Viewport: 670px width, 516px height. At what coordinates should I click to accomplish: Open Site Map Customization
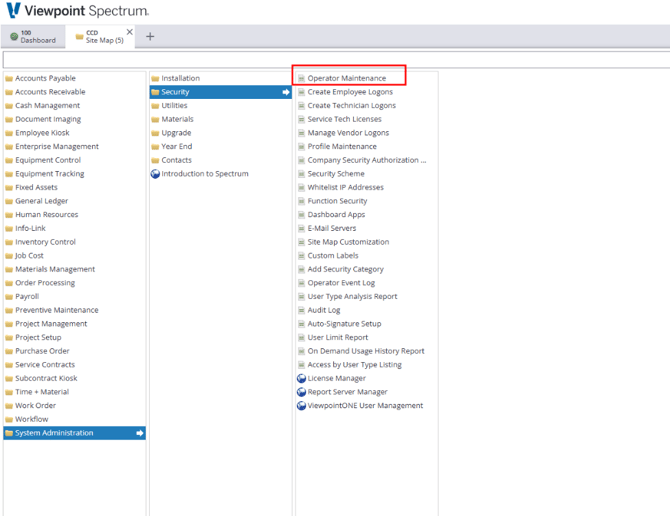348,242
